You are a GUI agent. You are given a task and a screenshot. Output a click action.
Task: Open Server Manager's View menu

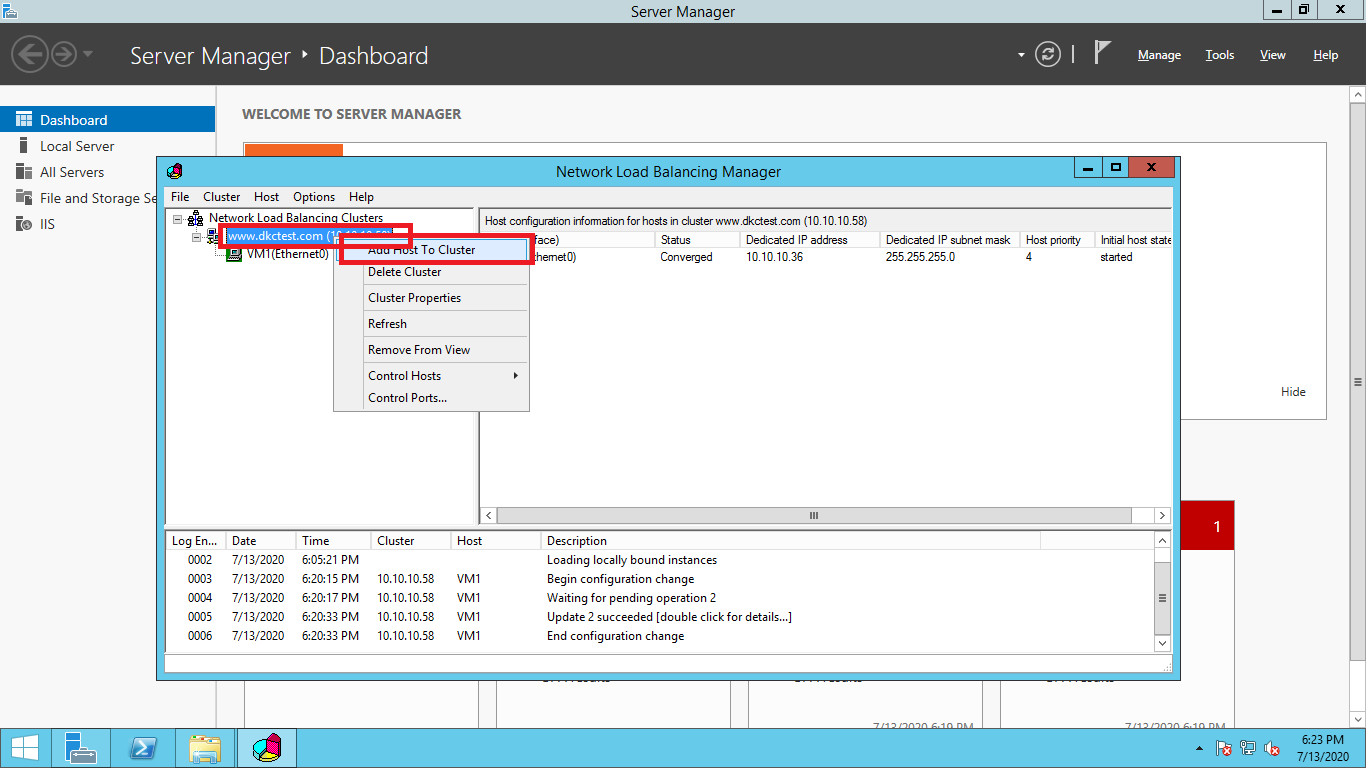coord(1273,55)
